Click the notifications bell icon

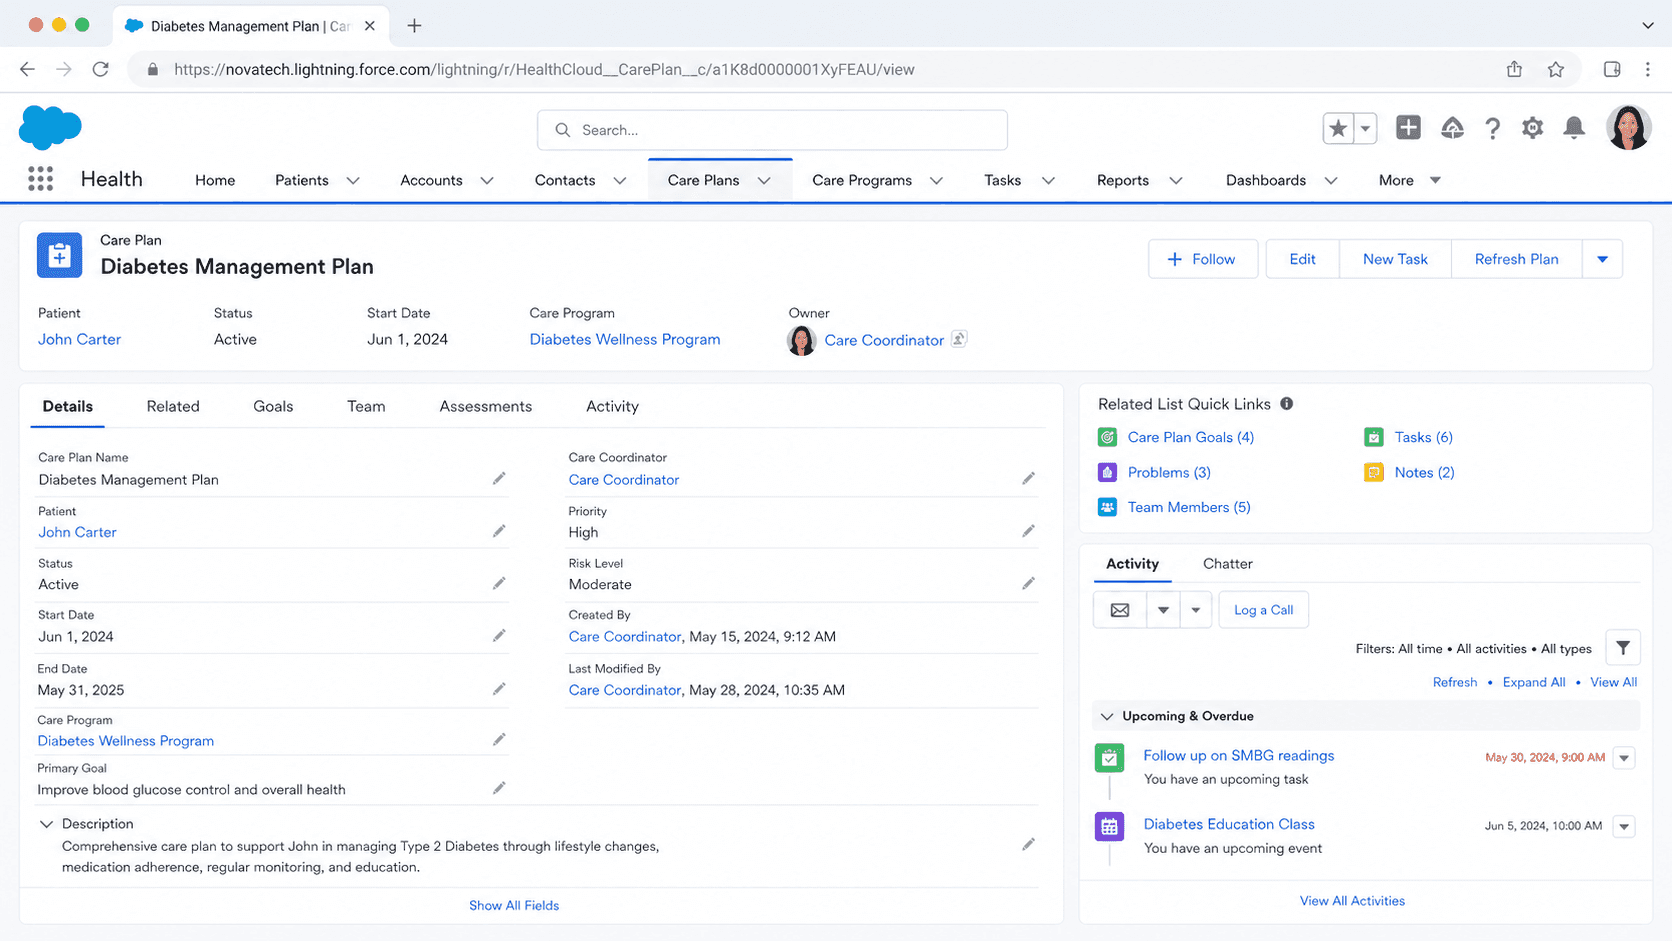click(x=1574, y=128)
